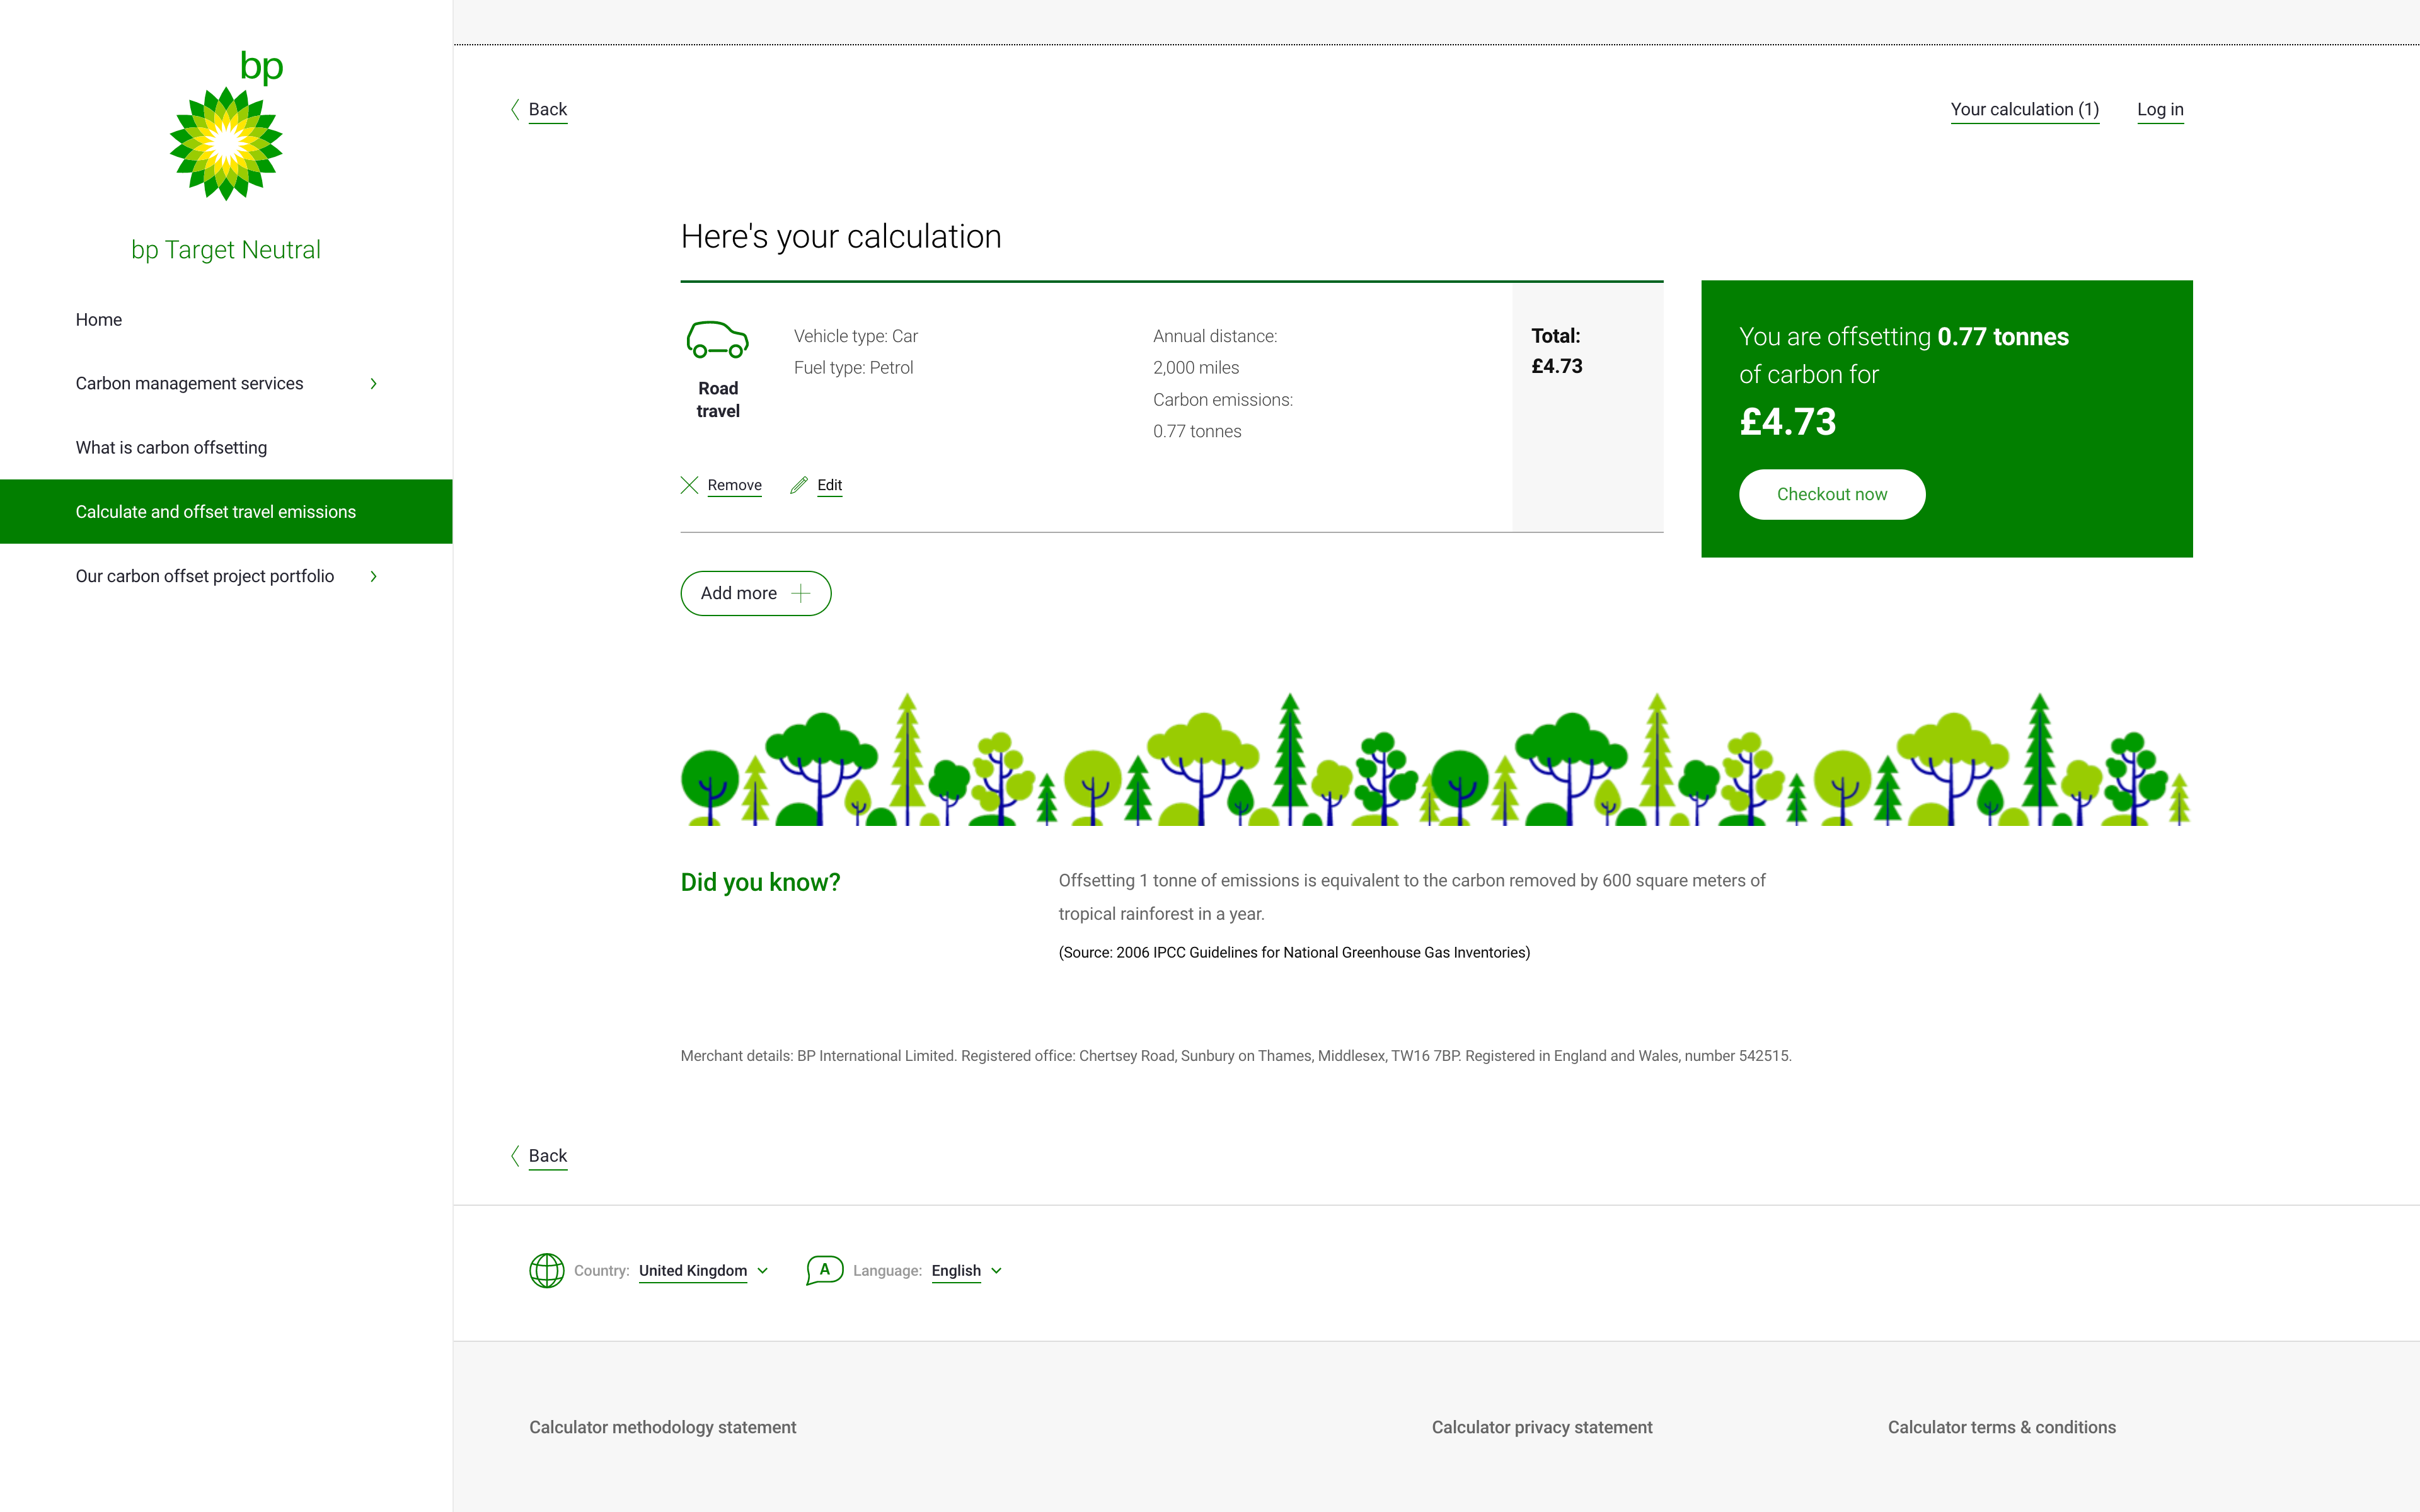Click the language speech bubble icon
This screenshot has width=2420, height=1512.
[824, 1270]
